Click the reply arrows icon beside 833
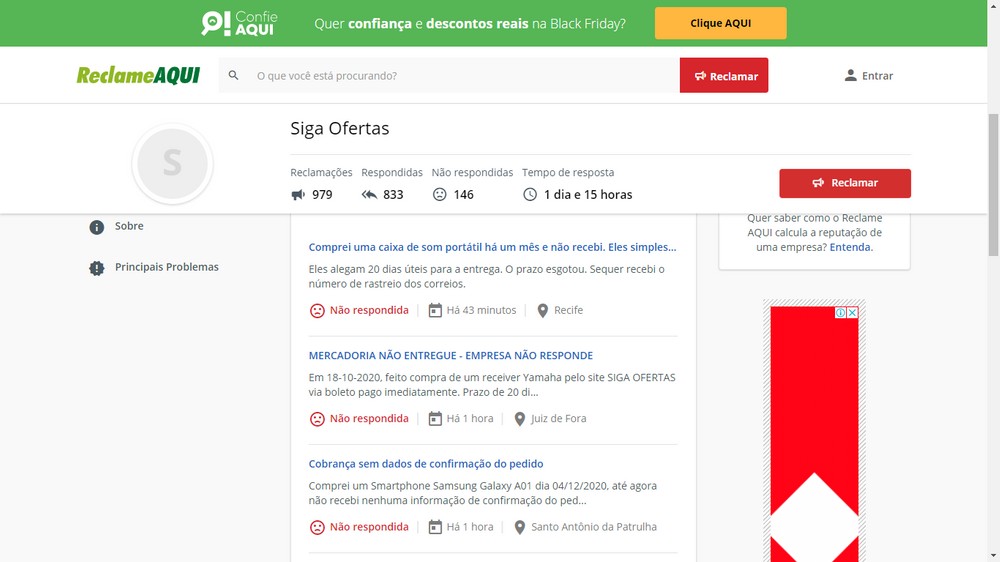This screenshot has height=562, width=1000. coord(369,195)
